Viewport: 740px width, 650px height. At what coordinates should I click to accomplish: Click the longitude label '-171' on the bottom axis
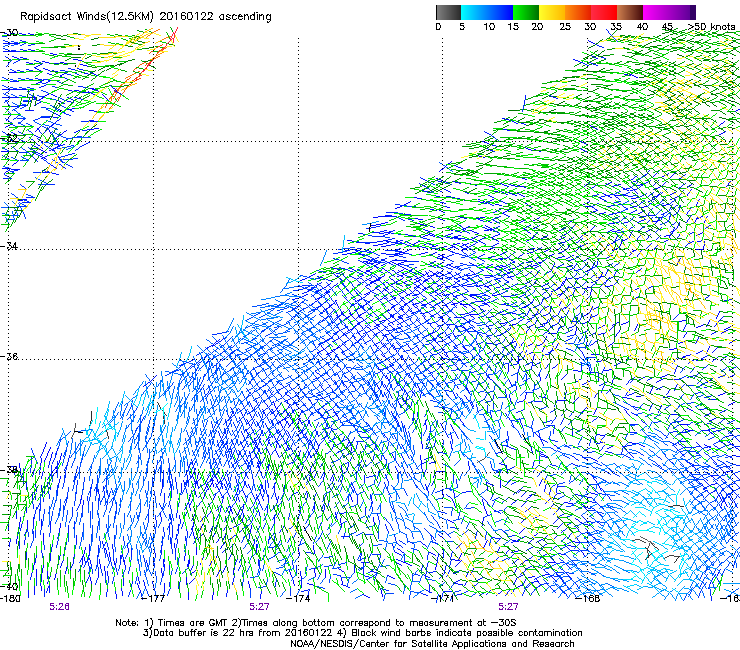443,599
